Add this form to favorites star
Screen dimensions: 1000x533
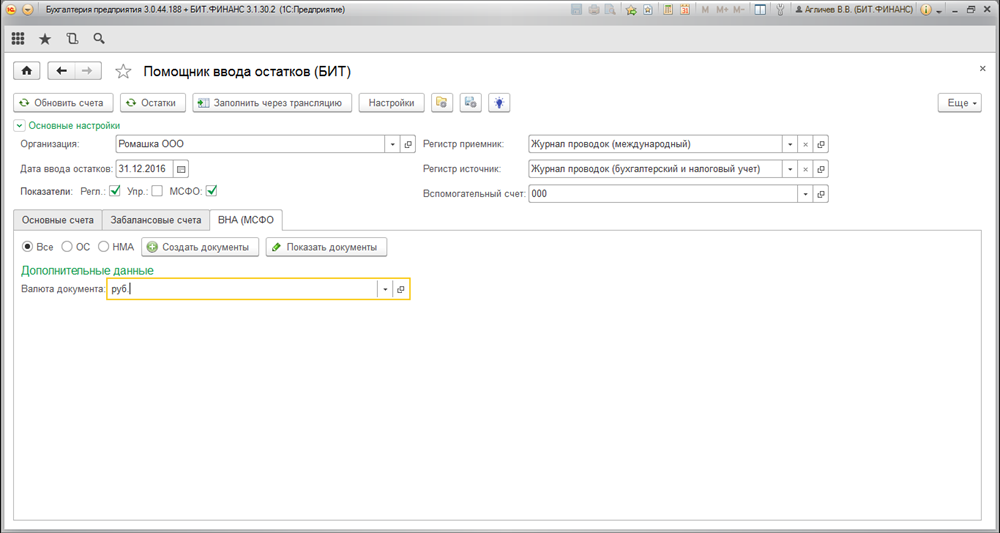[x=123, y=71]
